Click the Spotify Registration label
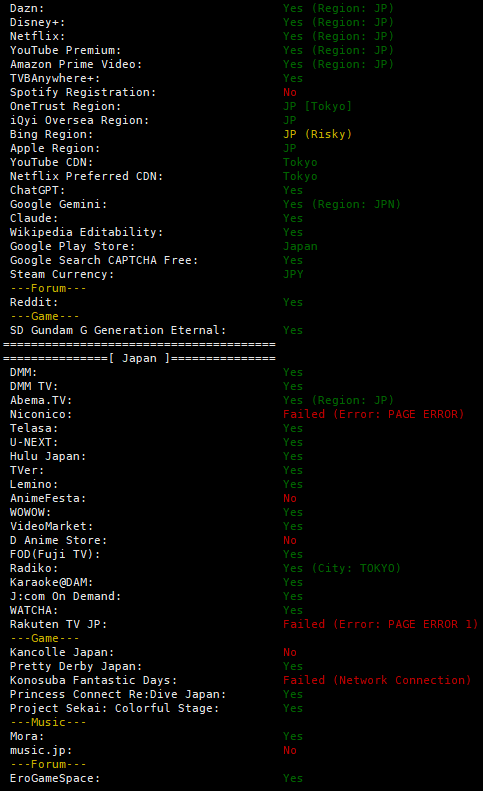The image size is (483, 791). click(x=83, y=93)
